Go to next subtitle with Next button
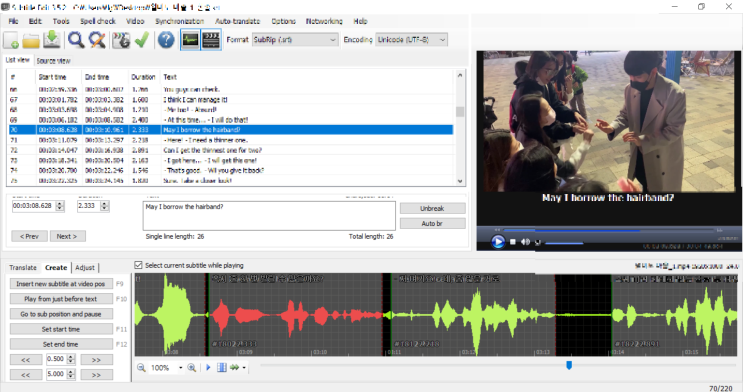The image size is (743, 392). coord(67,236)
